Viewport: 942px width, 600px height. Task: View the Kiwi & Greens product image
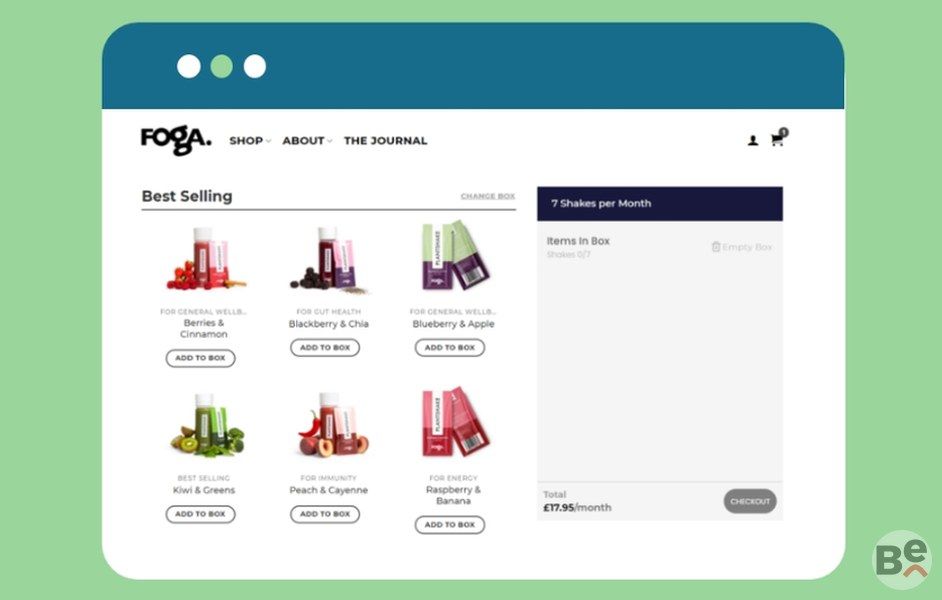tap(207, 425)
